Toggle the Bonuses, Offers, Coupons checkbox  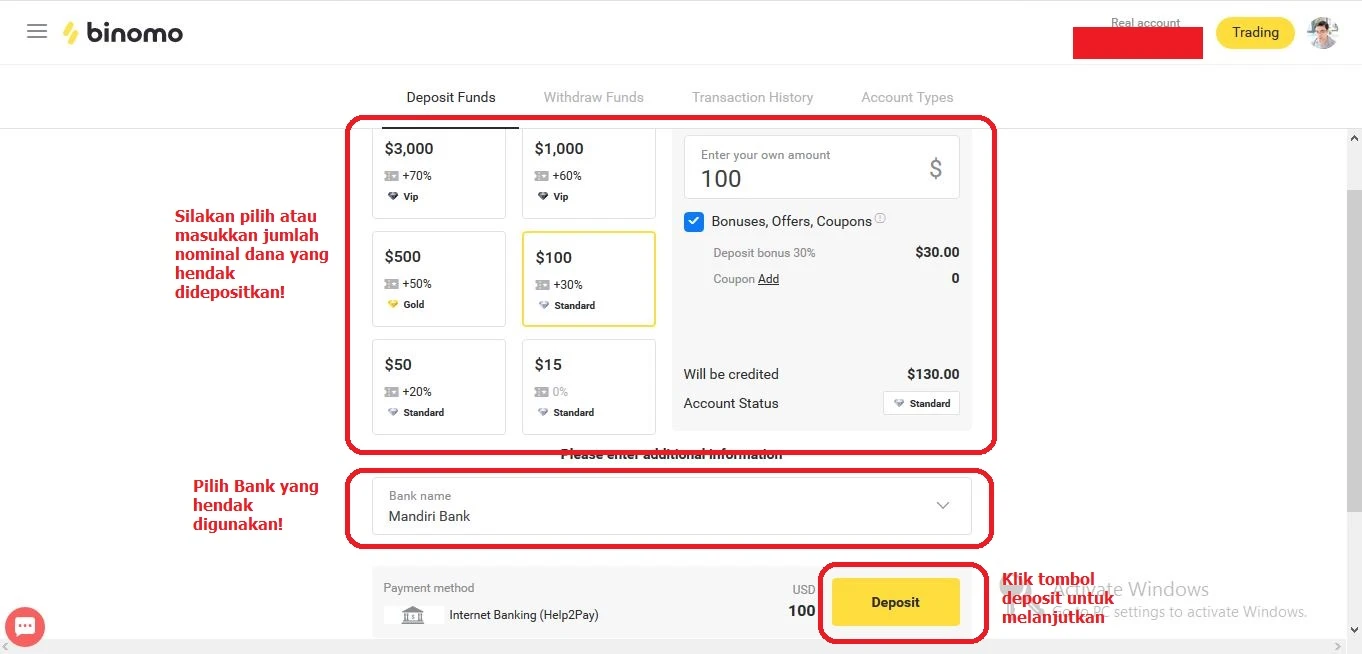(x=694, y=222)
